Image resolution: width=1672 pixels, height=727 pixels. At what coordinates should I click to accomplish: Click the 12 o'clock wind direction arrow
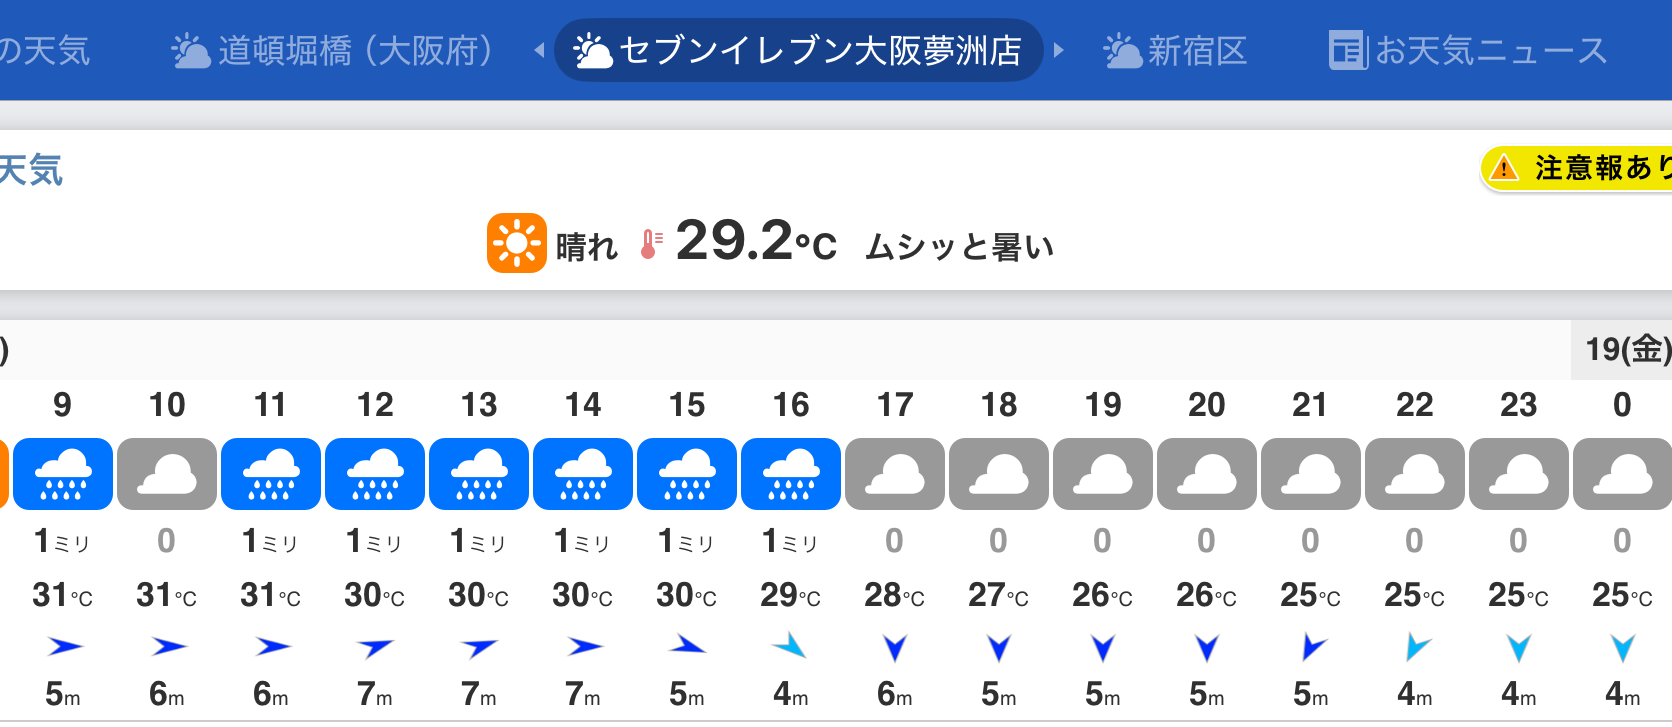click(375, 648)
